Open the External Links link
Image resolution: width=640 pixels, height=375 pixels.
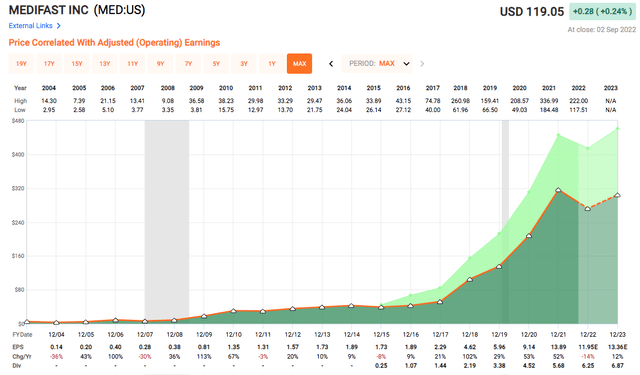pos(31,26)
